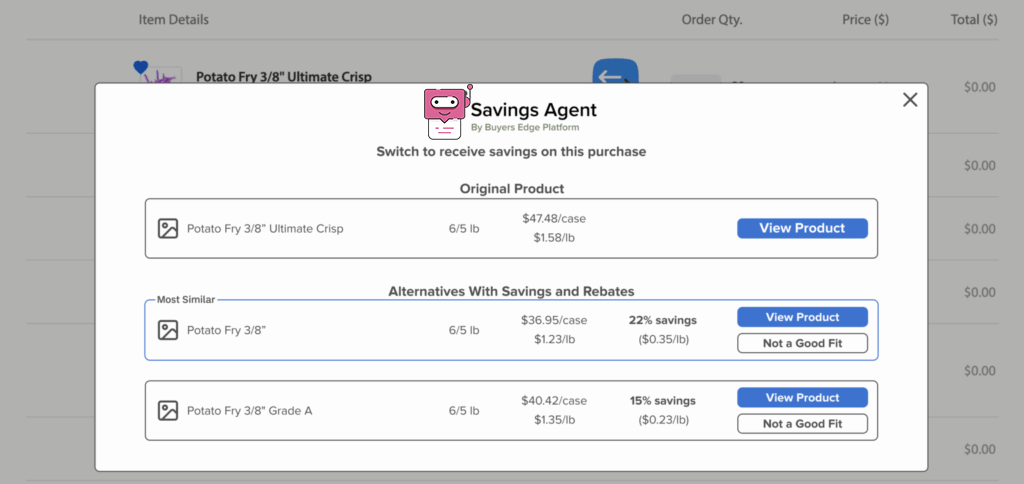This screenshot has width=1024, height=484.
Task: Reject the Grade A alternative as Not a Good Fit
Action: [802, 423]
